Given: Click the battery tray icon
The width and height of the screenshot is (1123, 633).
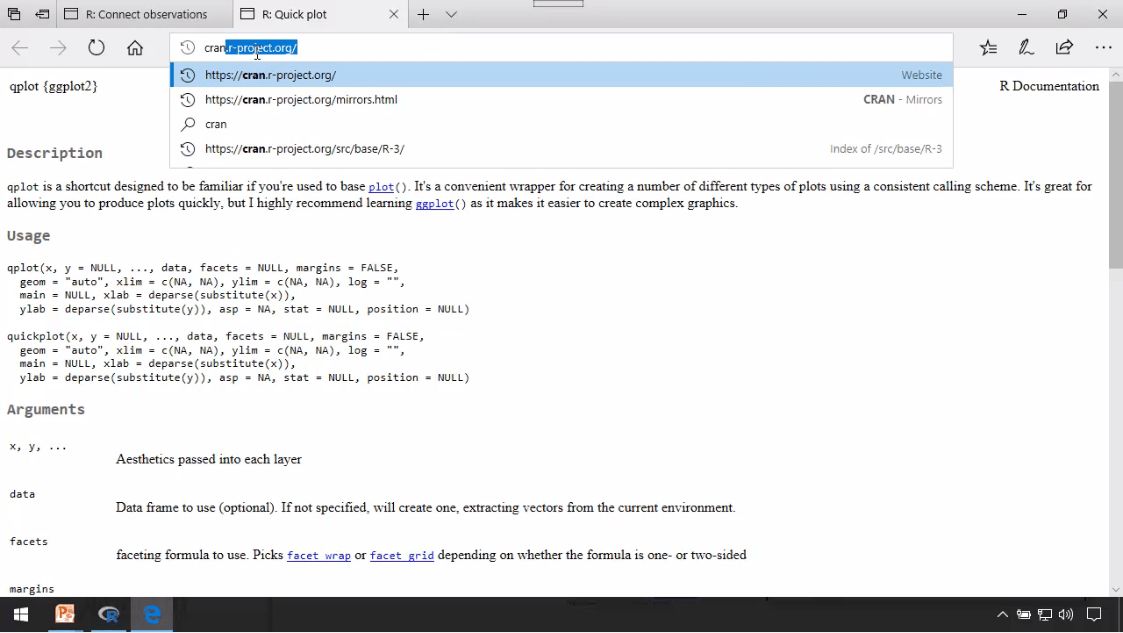Looking at the screenshot, I should pos(1023,614).
